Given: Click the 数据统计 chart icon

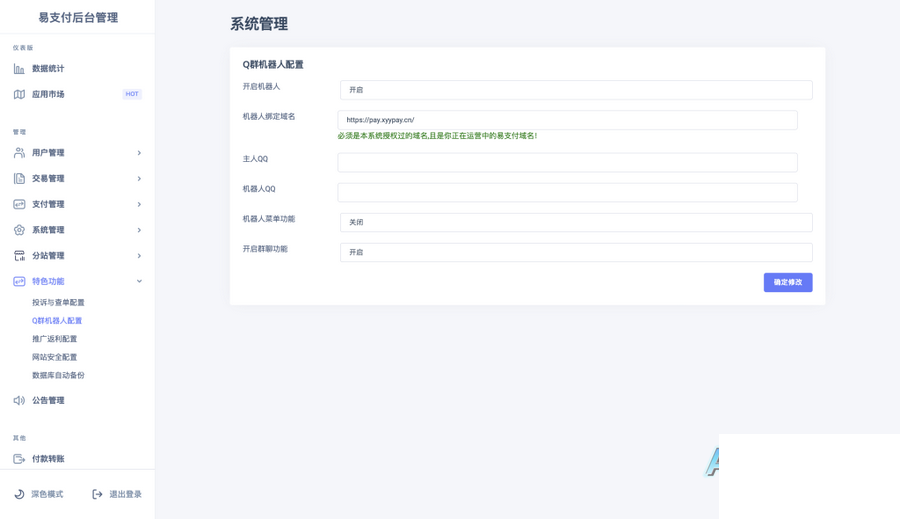Looking at the screenshot, I should pyautogui.click(x=19, y=69).
